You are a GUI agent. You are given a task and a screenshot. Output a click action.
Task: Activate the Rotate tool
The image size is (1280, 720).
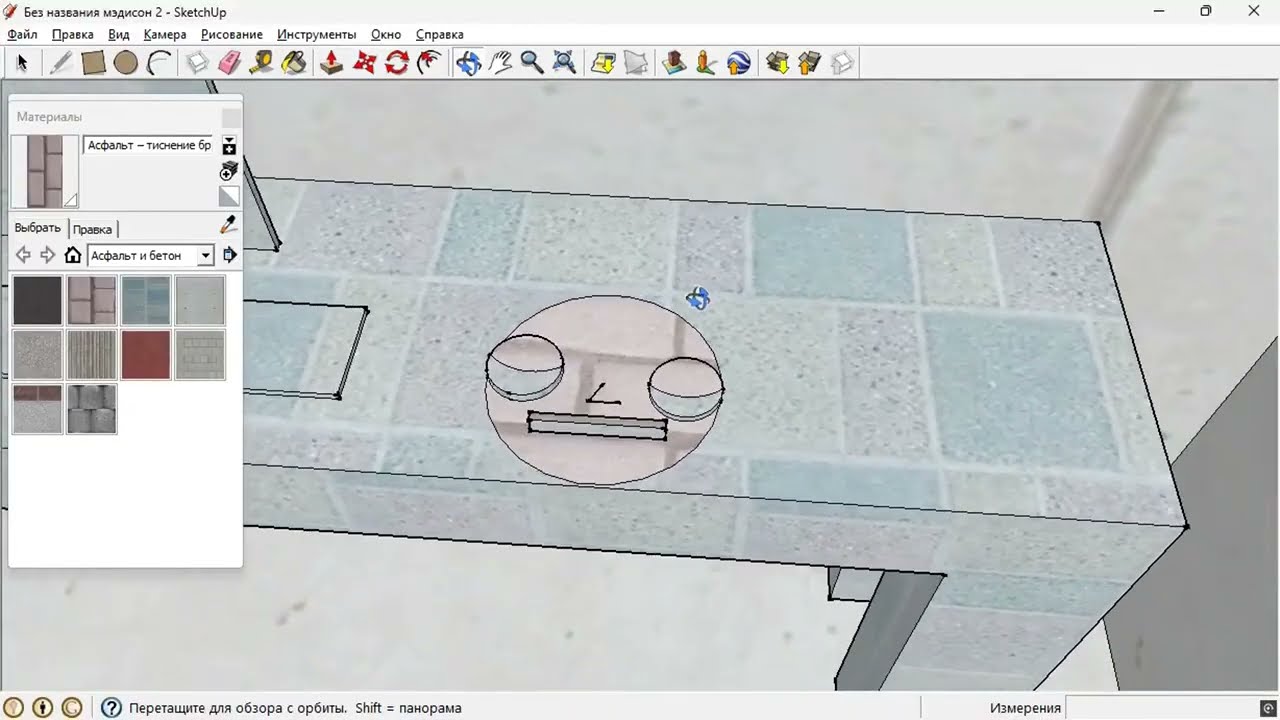(397, 63)
